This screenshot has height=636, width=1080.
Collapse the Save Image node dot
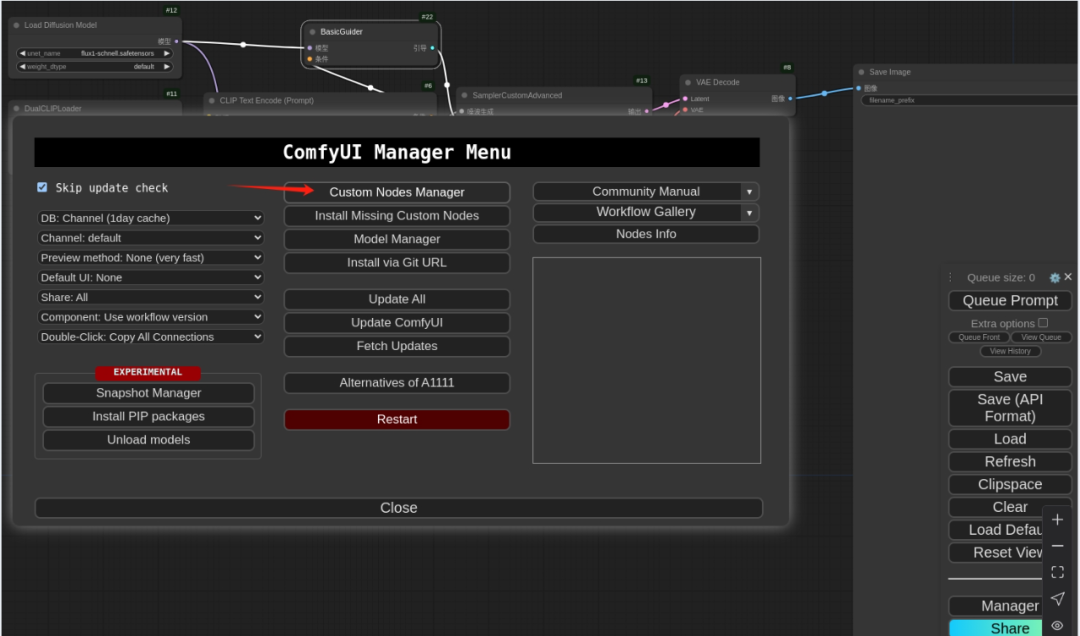click(862, 72)
